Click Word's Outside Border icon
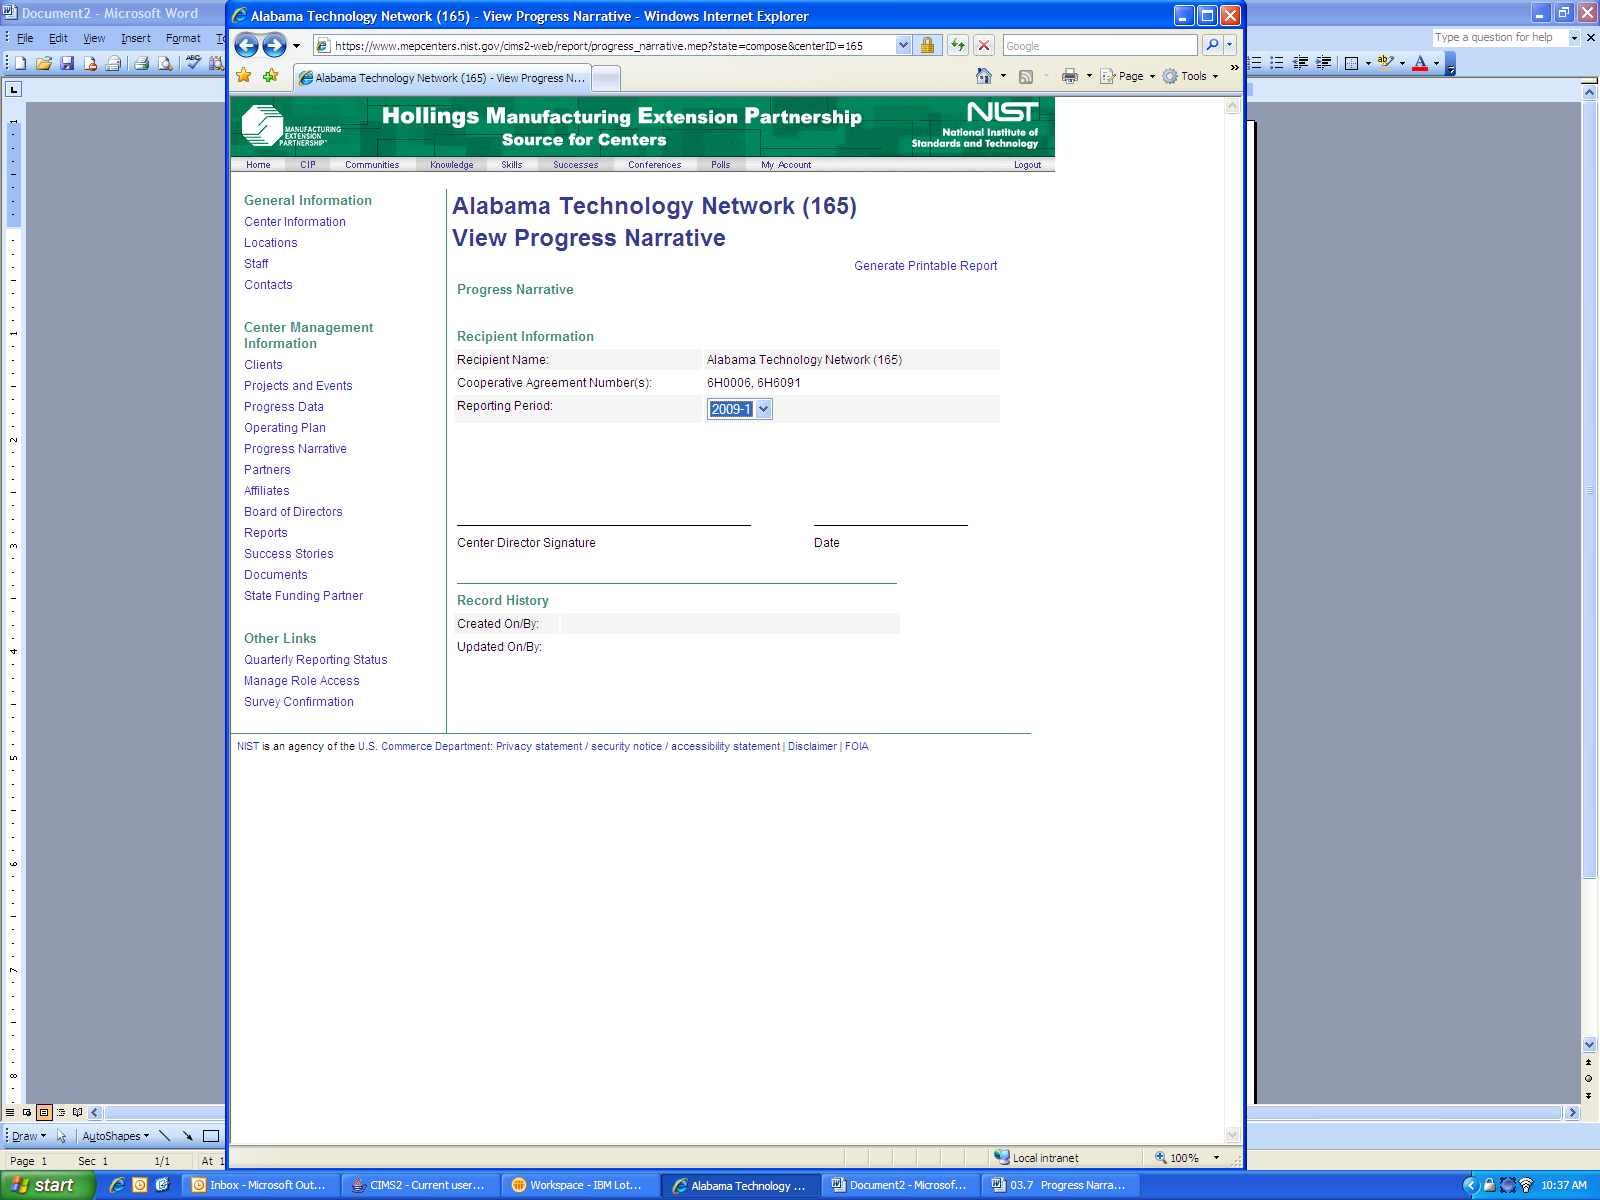Viewport: 1600px width, 1200px height. (1351, 63)
